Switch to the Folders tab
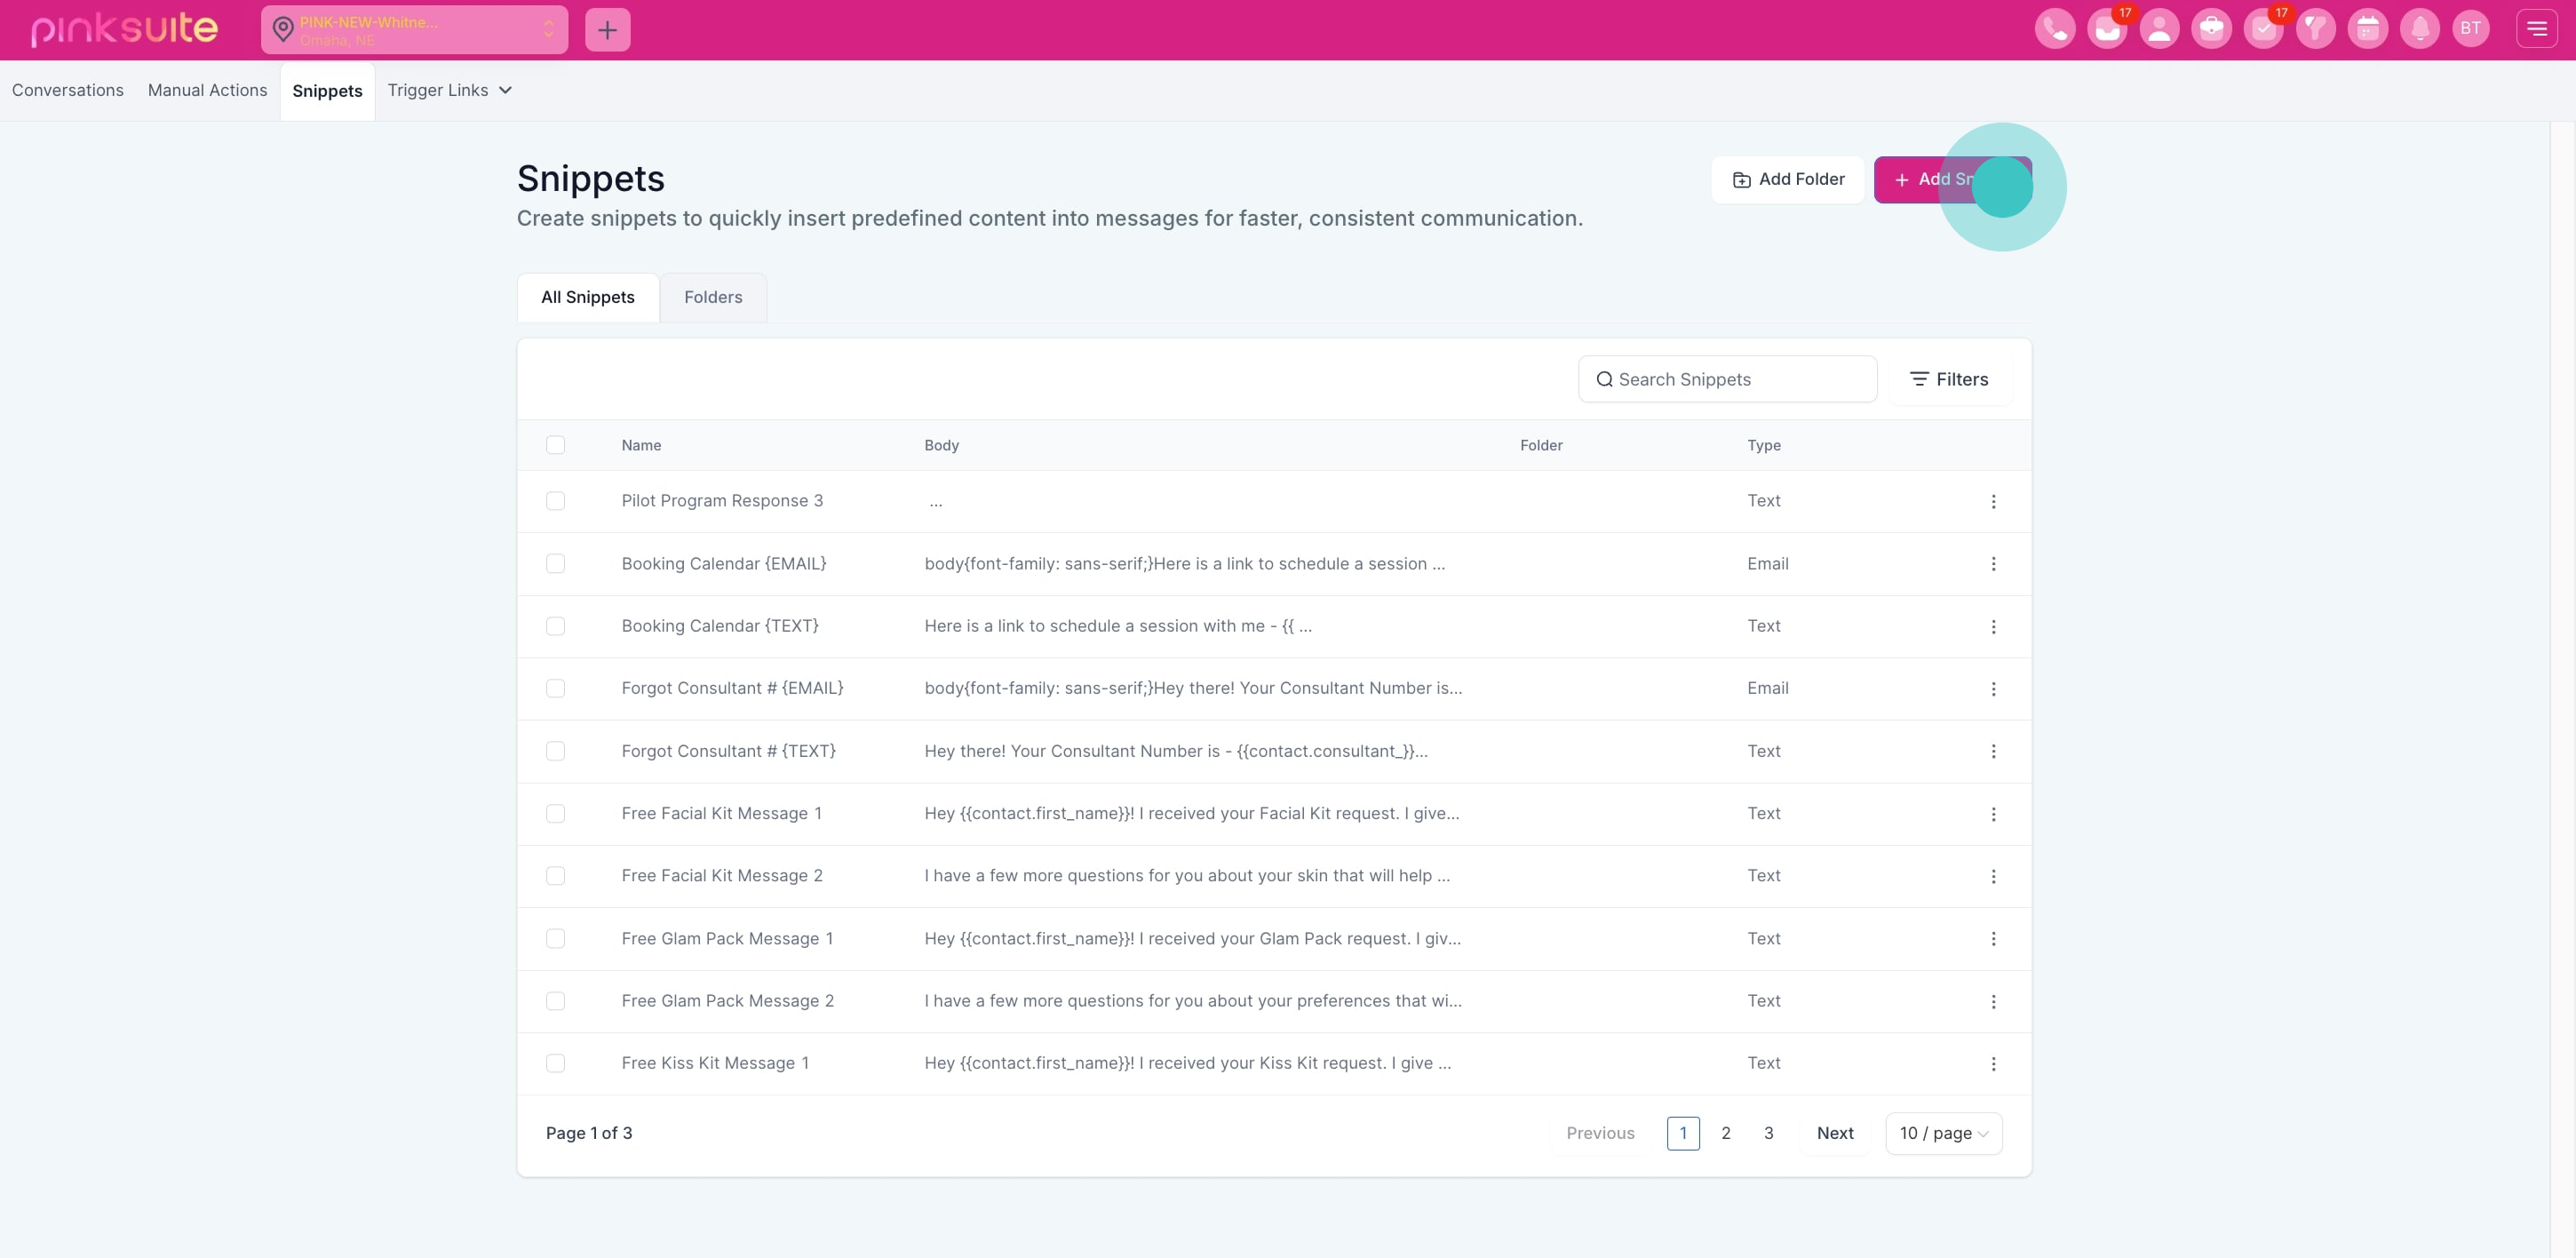Viewport: 2576px width, 1258px height. pos(713,297)
